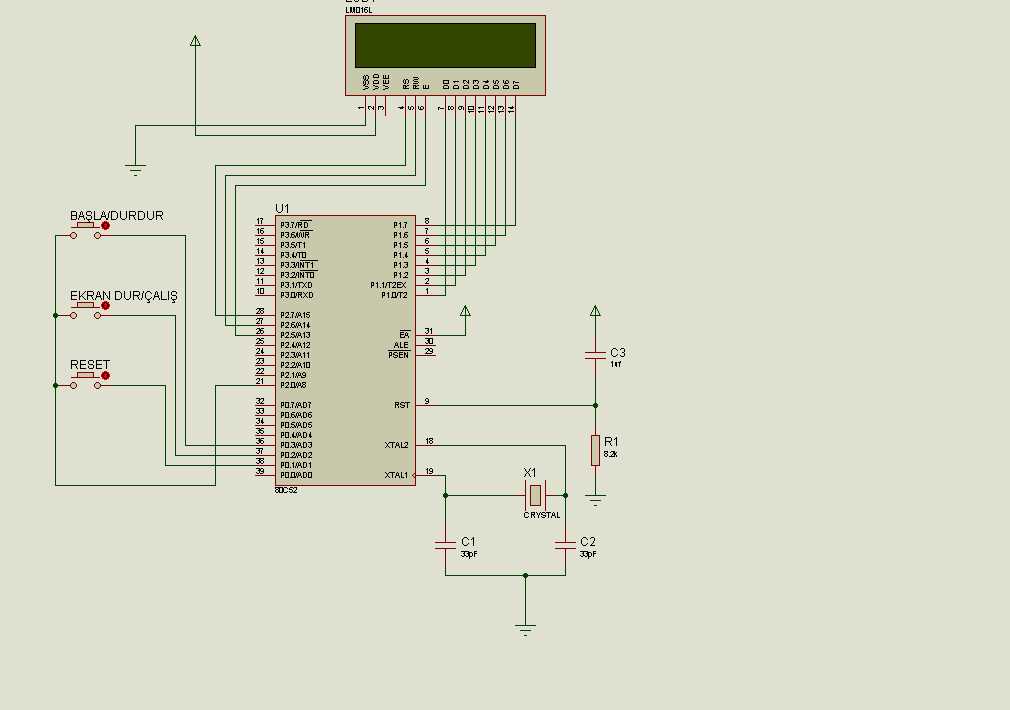
Task: Select resistor R1 symbol
Action: click(595, 450)
